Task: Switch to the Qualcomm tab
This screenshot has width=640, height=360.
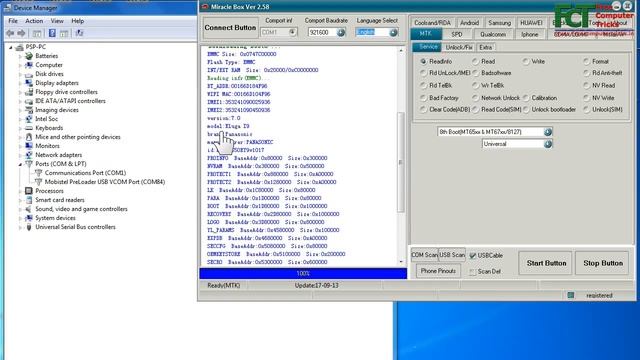Action: 493,34
